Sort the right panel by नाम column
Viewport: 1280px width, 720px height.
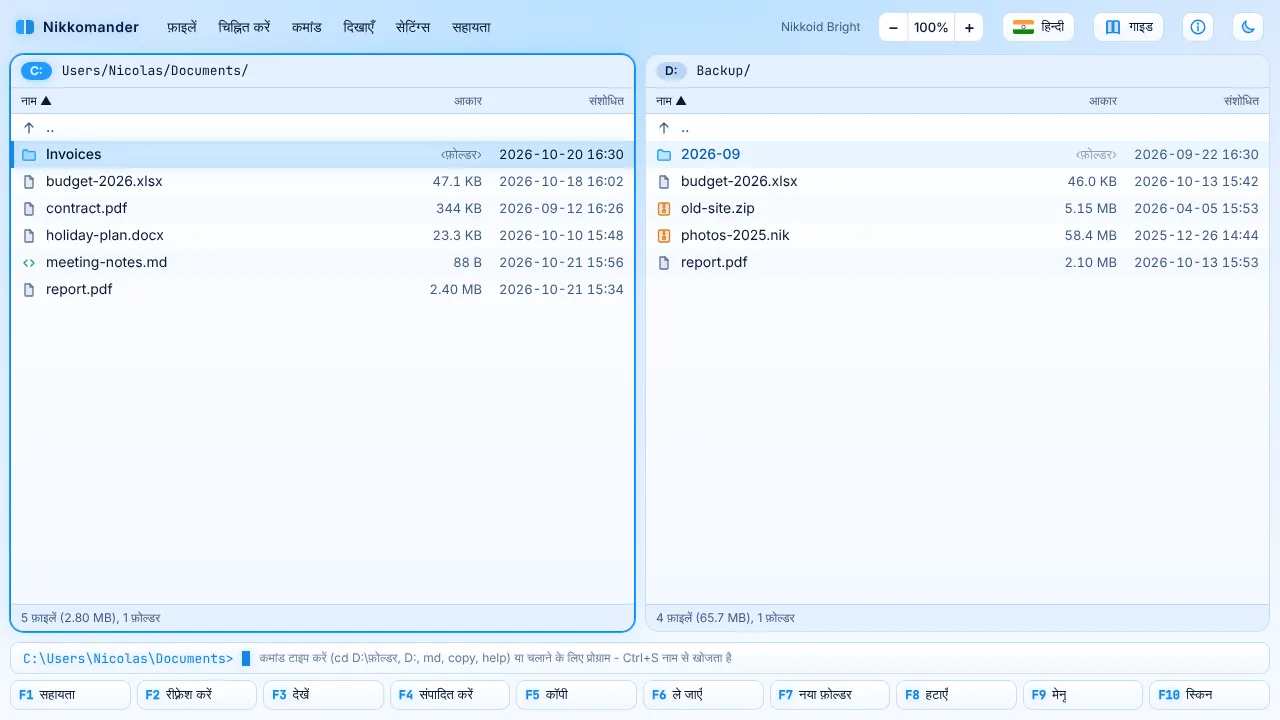(x=671, y=100)
